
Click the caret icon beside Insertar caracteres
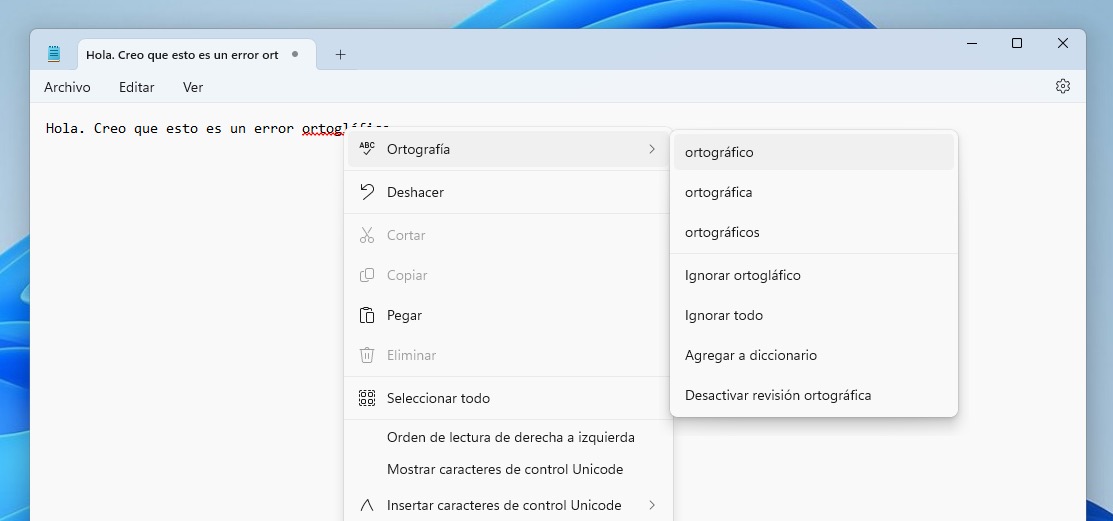367,505
